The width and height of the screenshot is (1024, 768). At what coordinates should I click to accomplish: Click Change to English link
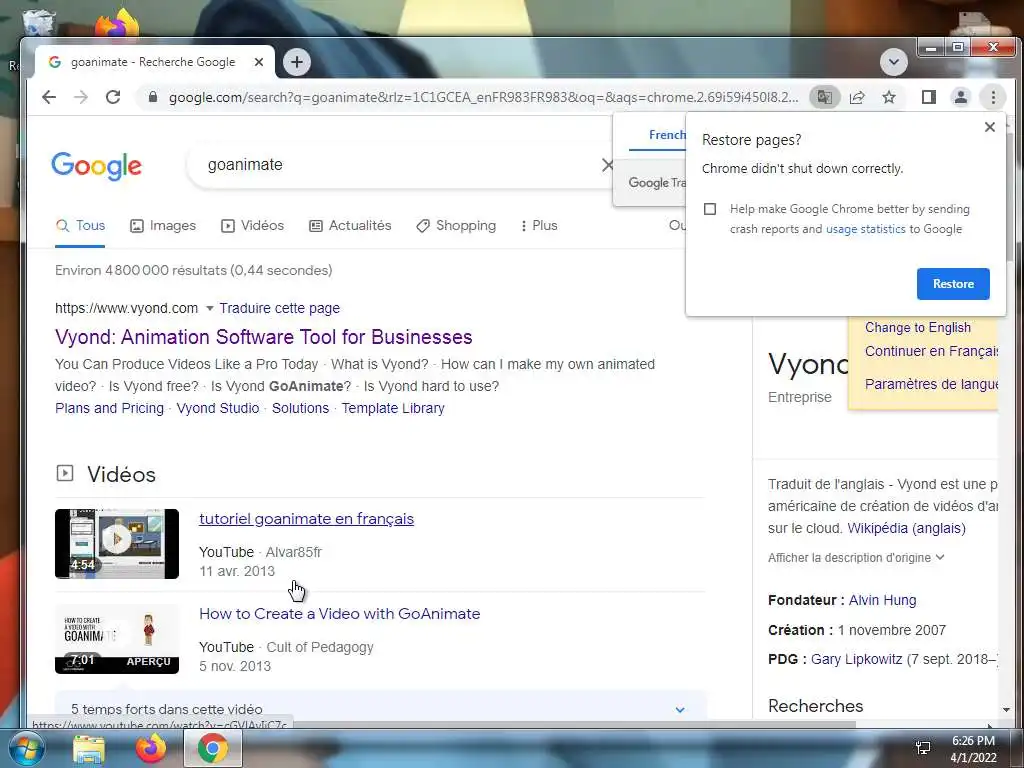(x=918, y=328)
